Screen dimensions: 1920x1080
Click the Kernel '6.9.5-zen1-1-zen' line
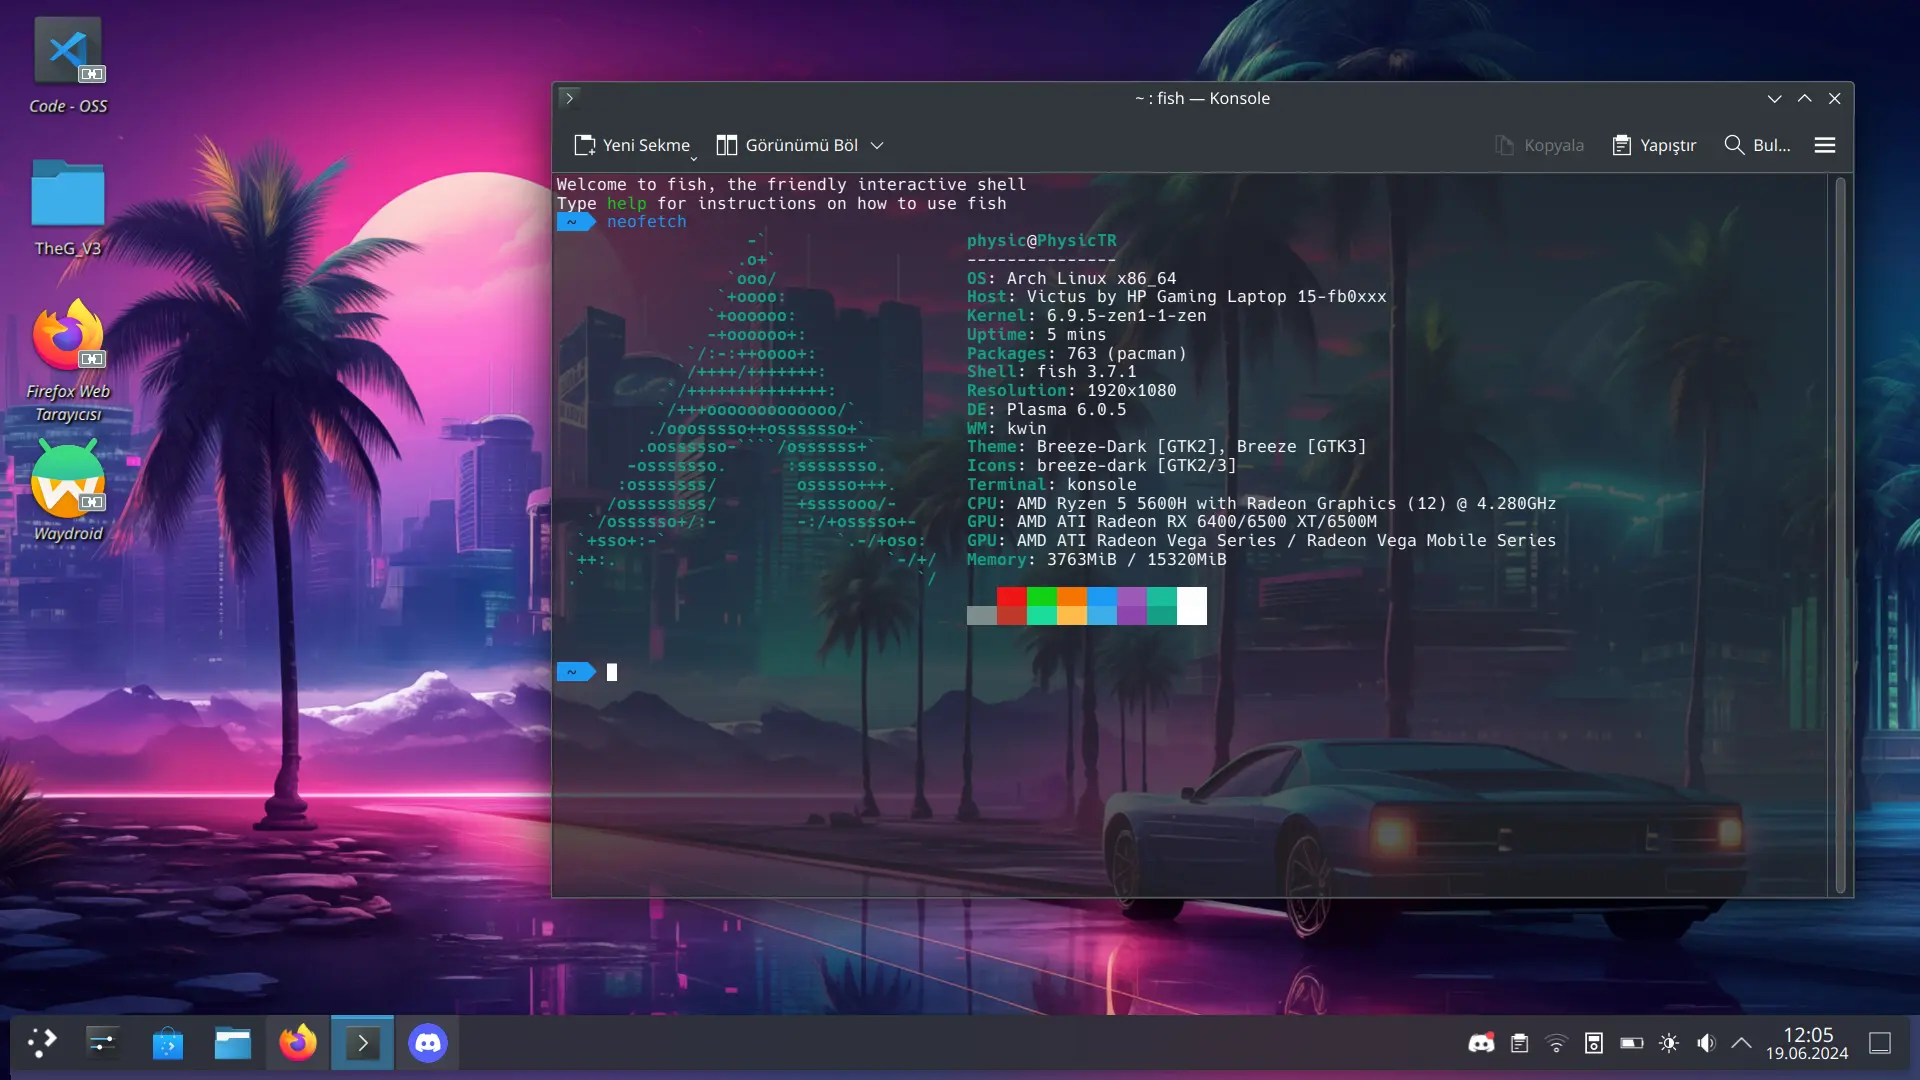click(1086, 315)
